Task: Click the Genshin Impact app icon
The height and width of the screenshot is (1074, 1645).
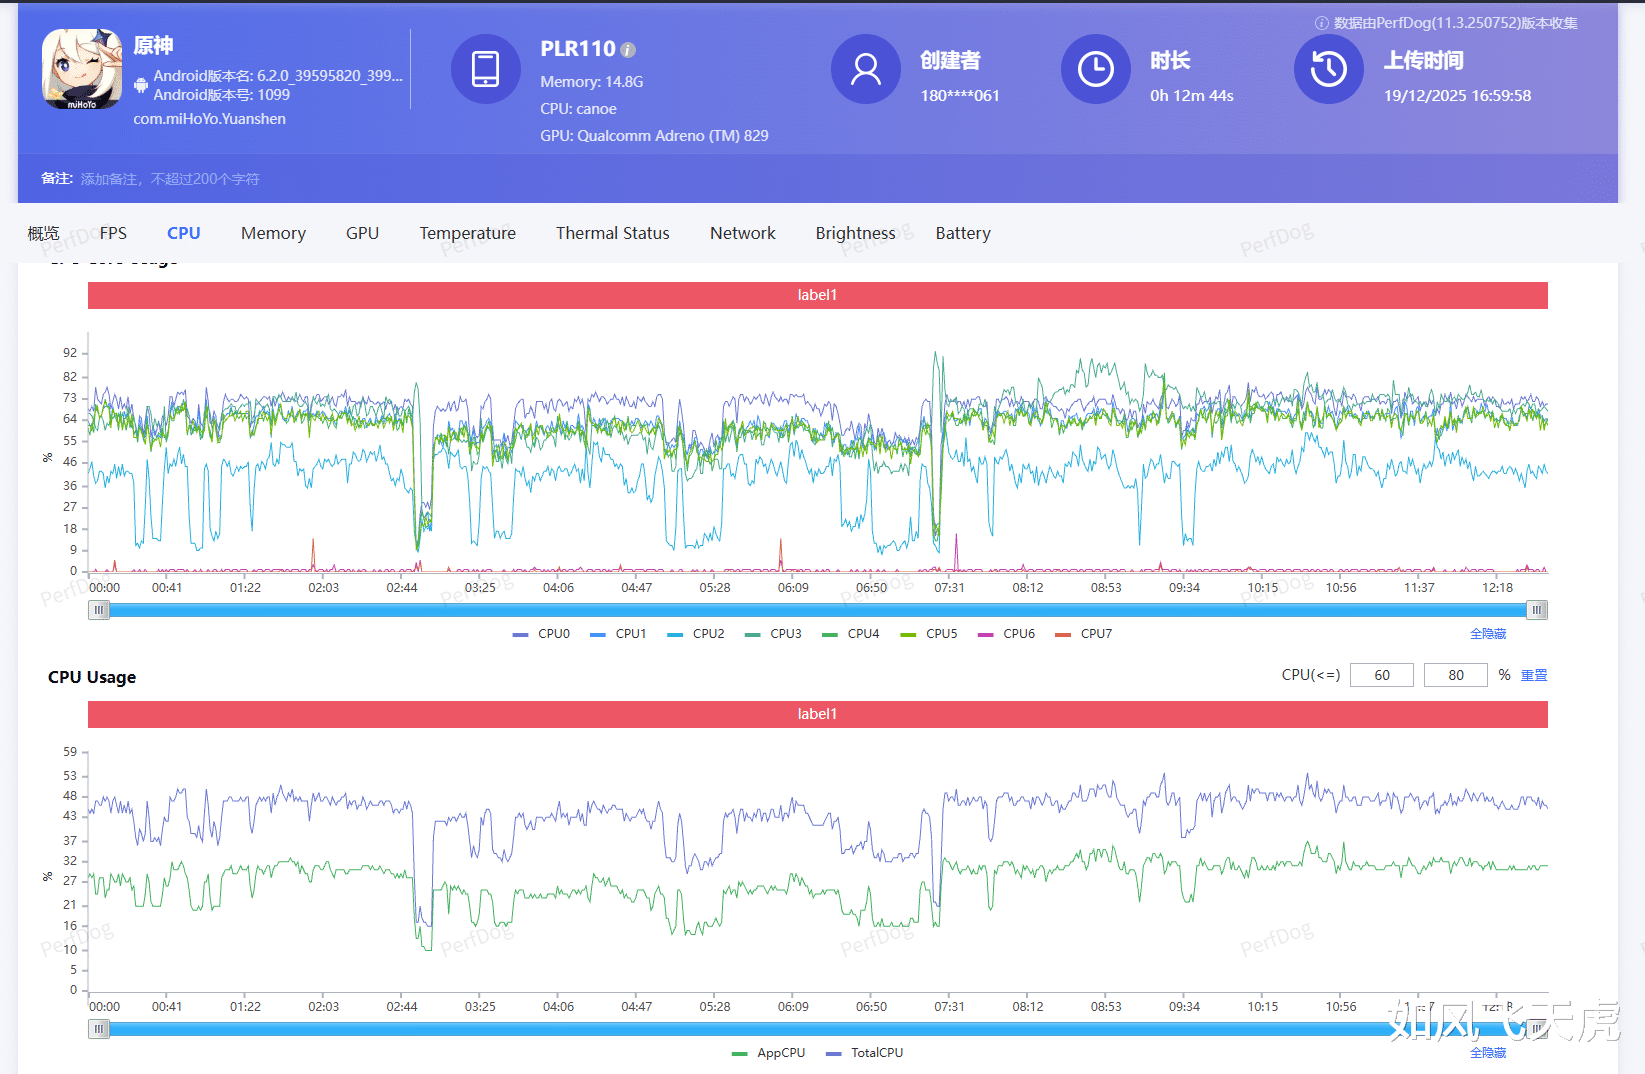Action: point(82,69)
